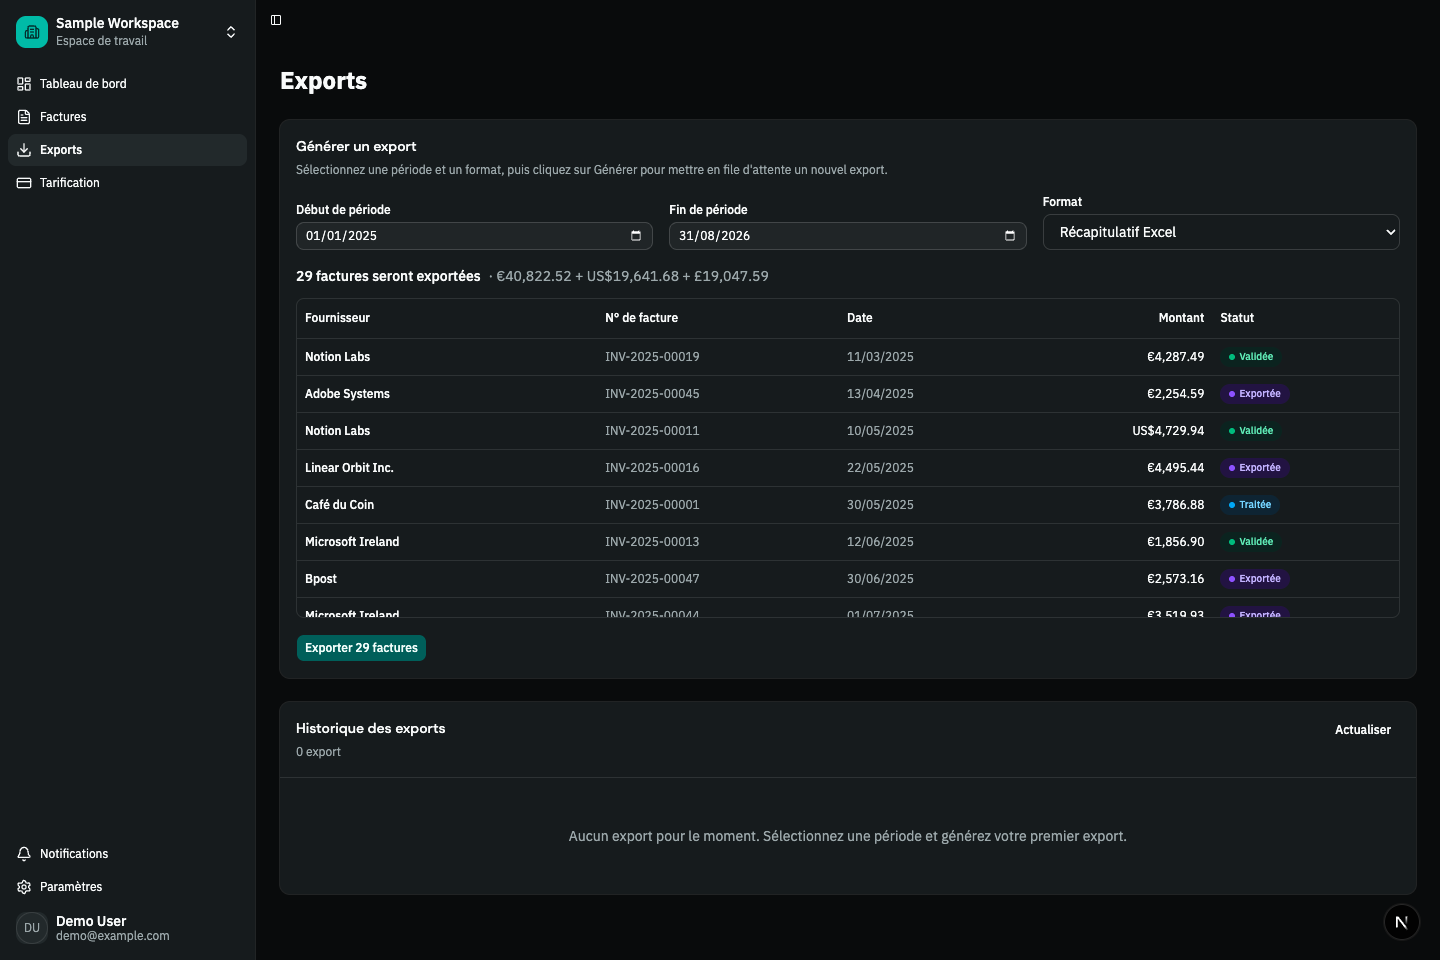Toggle the sidebar collapse icon
The image size is (1440, 960).
tap(276, 20)
